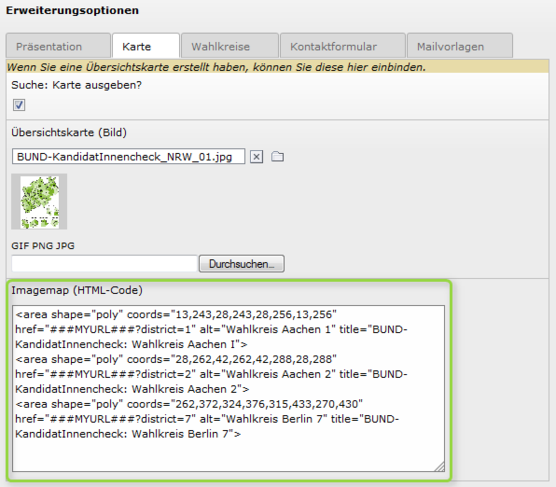Focus the empty file upload path field
This screenshot has width=556, height=487.
pos(105,264)
